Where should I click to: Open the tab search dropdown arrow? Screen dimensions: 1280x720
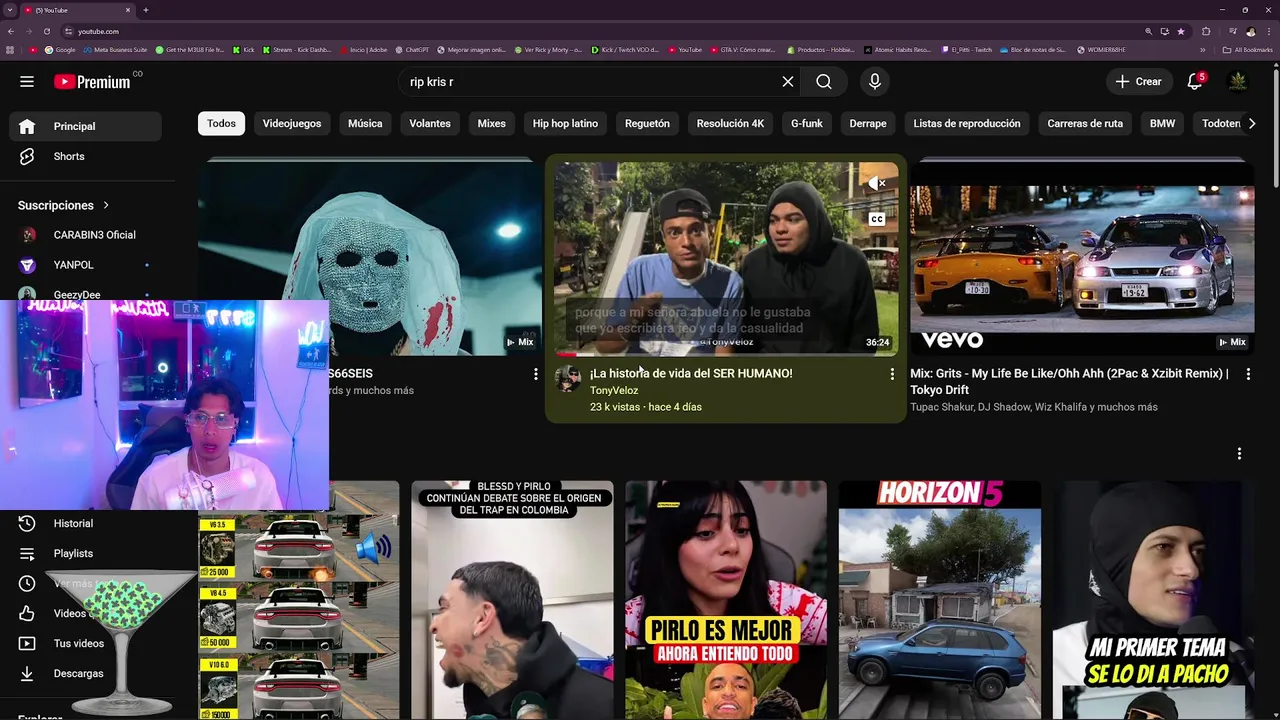tap(10, 10)
